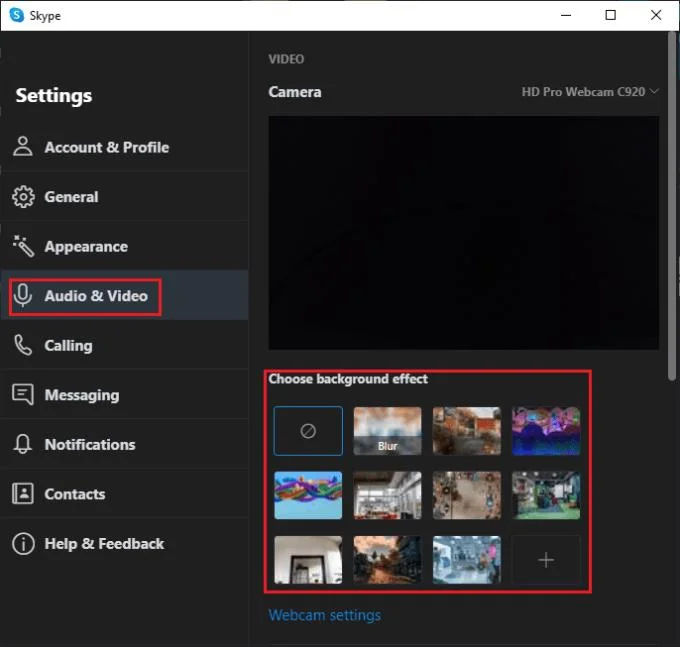Select Audio & Video settings
The image size is (680, 647).
pyautogui.click(x=124, y=296)
